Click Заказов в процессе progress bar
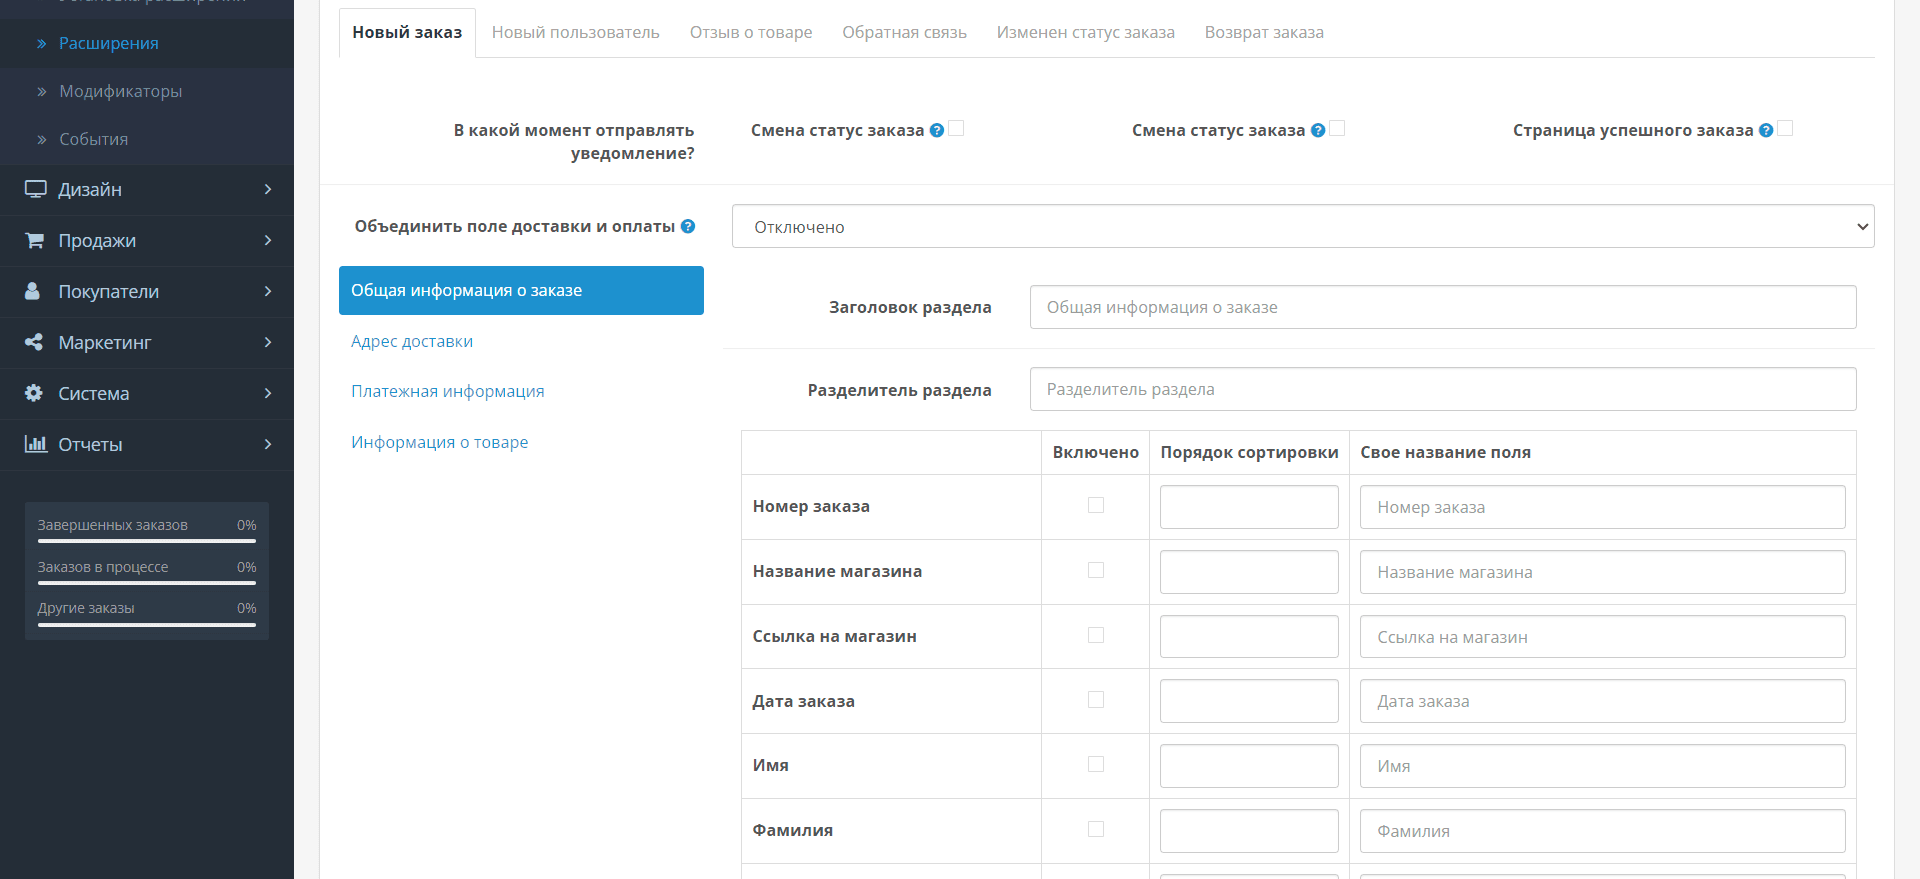 coord(147,583)
